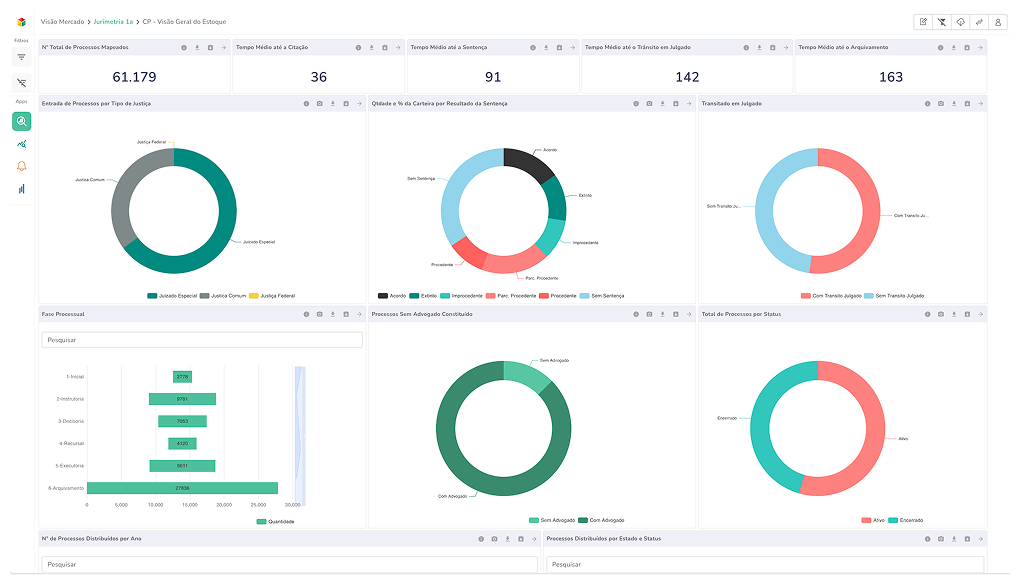Image resolution: width=1020 pixels, height=585 pixels.
Task: Take snapshot of Fase Processual chart
Action: pyautogui.click(x=319, y=314)
